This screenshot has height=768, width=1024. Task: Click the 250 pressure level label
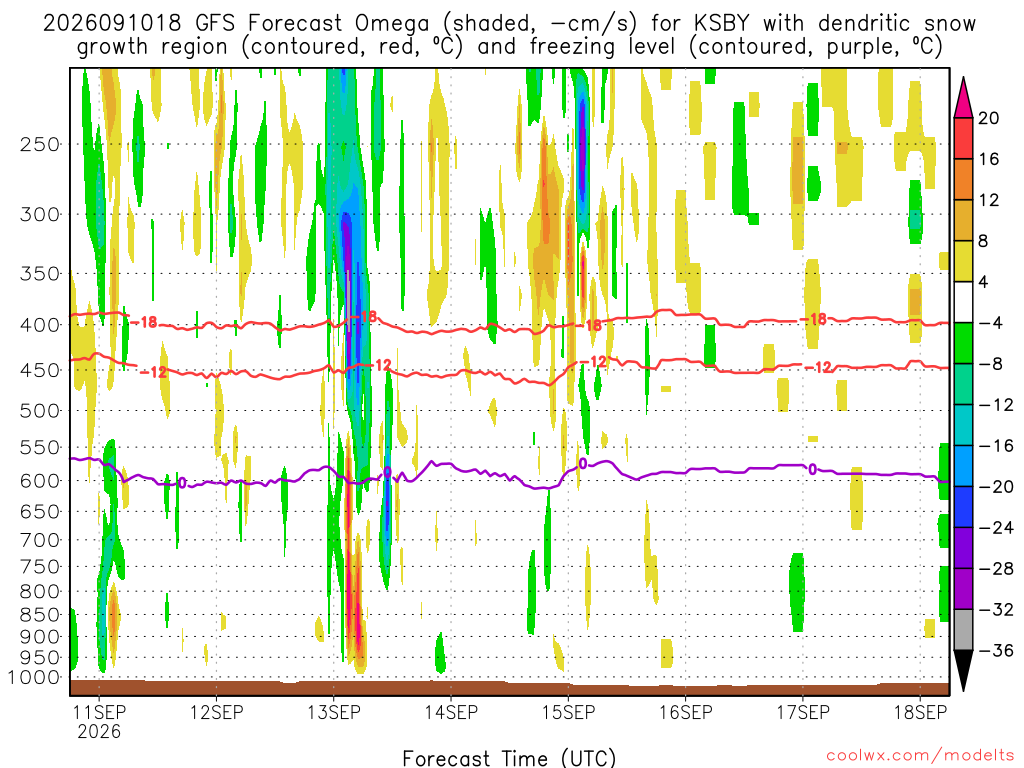pos(40,144)
